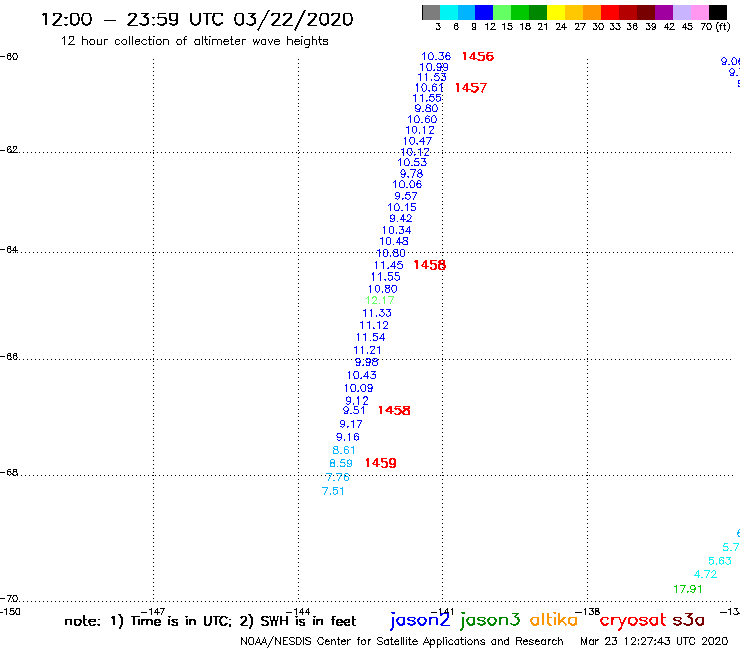
Task: Select the wave height reading 11.53
Action: pos(432,77)
